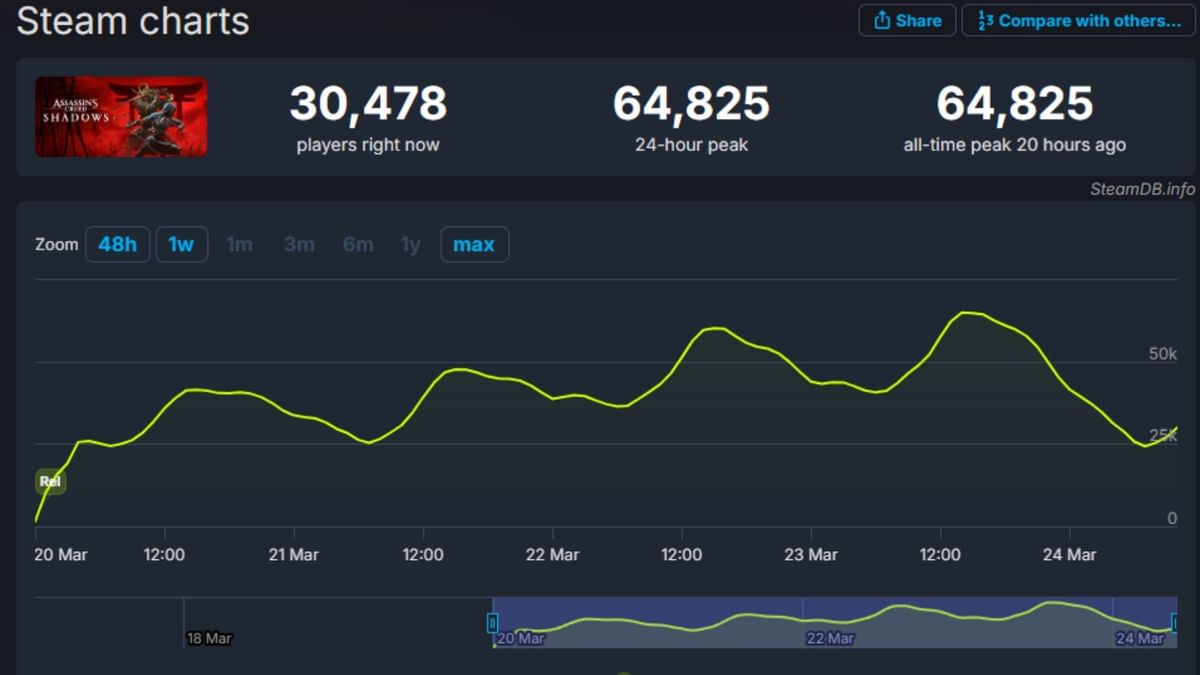Click the Steam charts heading
Screen dimensions: 1200x675
(133, 21)
